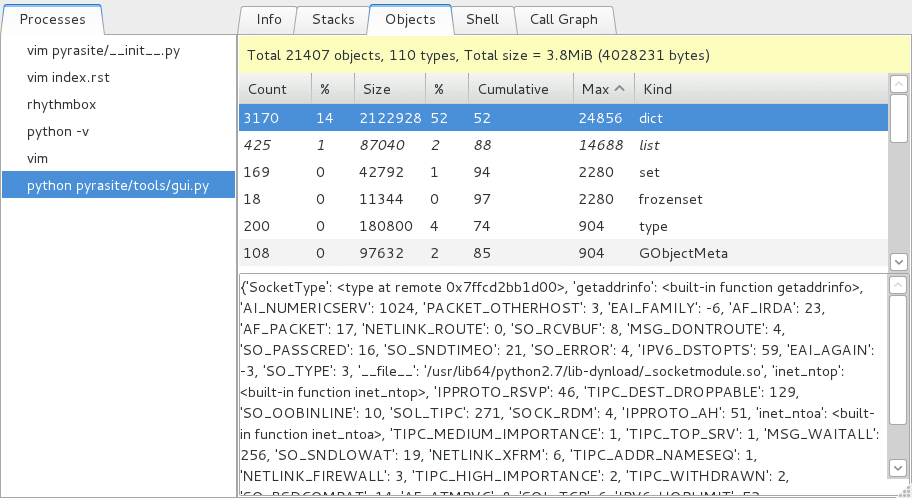Click into the object detail text view
The width and height of the screenshot is (912, 498).
(x=563, y=385)
